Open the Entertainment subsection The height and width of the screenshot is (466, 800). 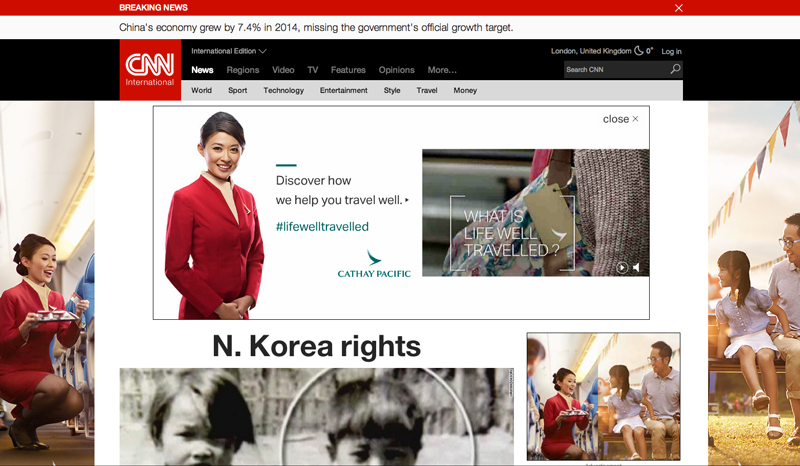[343, 91]
